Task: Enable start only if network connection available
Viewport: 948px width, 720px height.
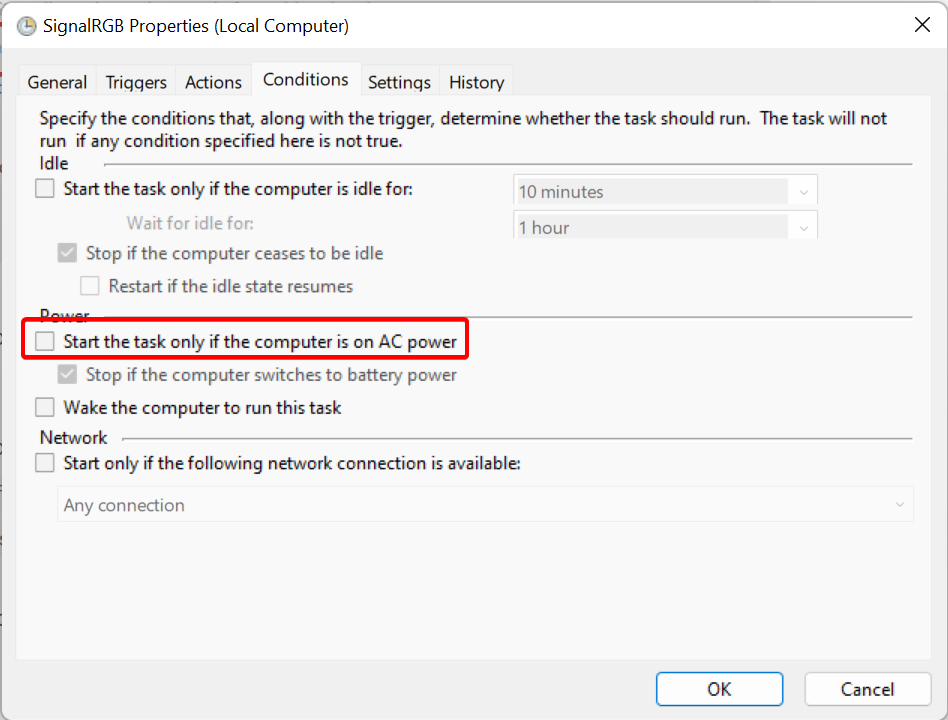Action: [45, 463]
